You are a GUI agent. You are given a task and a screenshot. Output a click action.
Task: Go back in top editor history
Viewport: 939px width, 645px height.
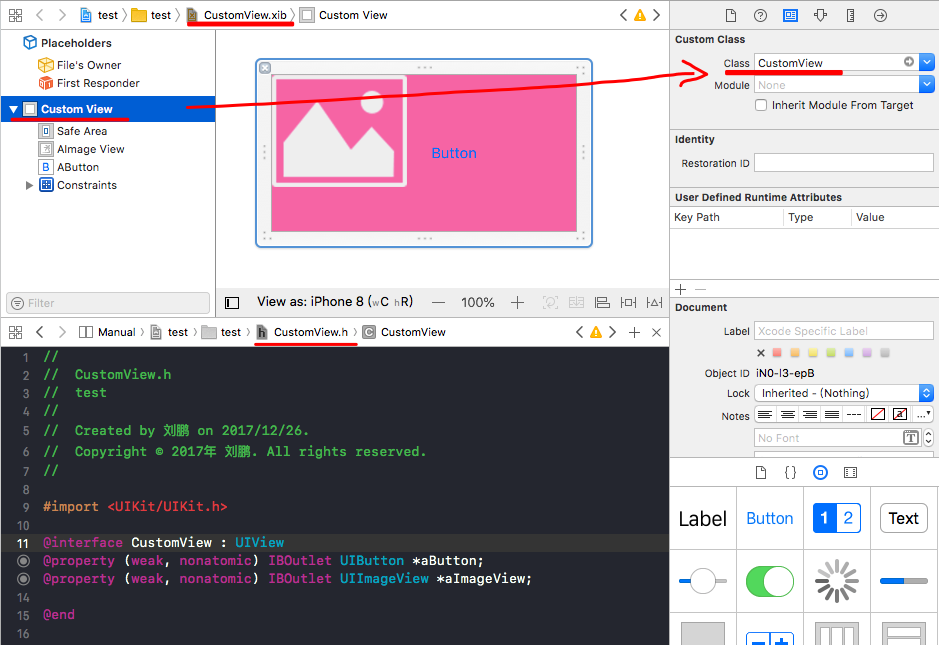pyautogui.click(x=40, y=15)
